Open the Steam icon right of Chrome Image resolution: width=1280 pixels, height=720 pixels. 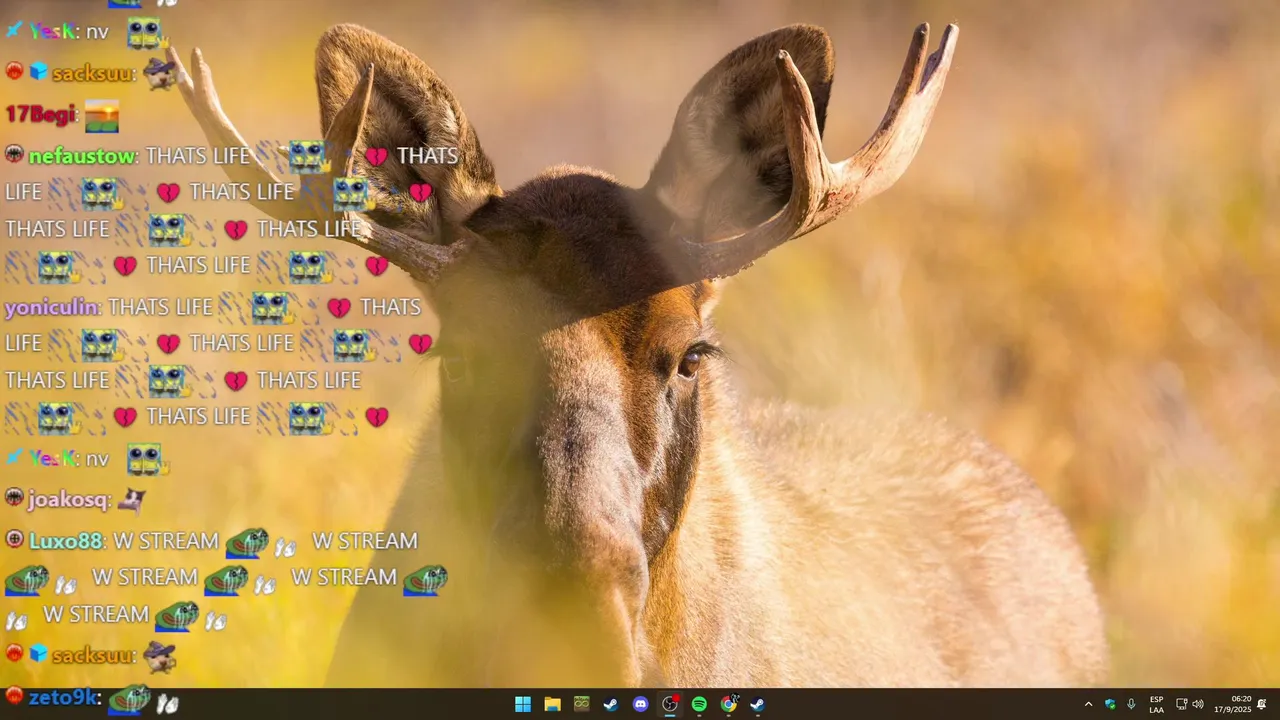point(758,704)
